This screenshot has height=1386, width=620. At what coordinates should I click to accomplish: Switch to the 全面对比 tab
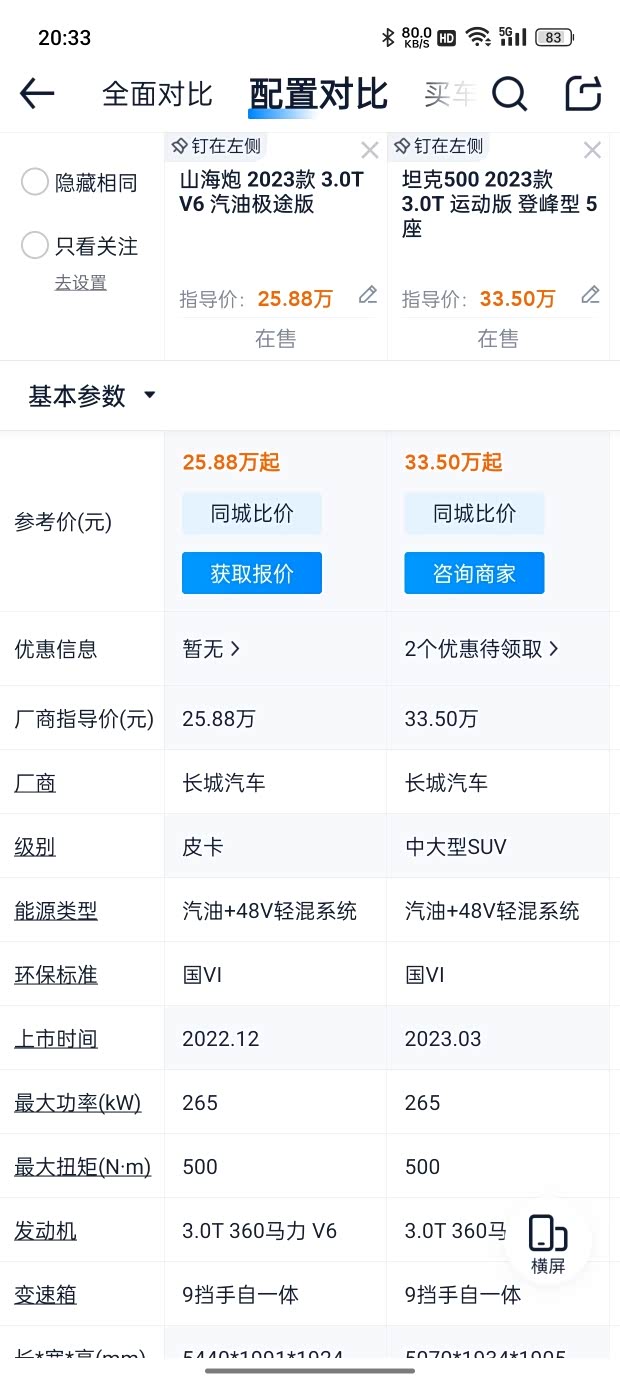157,94
